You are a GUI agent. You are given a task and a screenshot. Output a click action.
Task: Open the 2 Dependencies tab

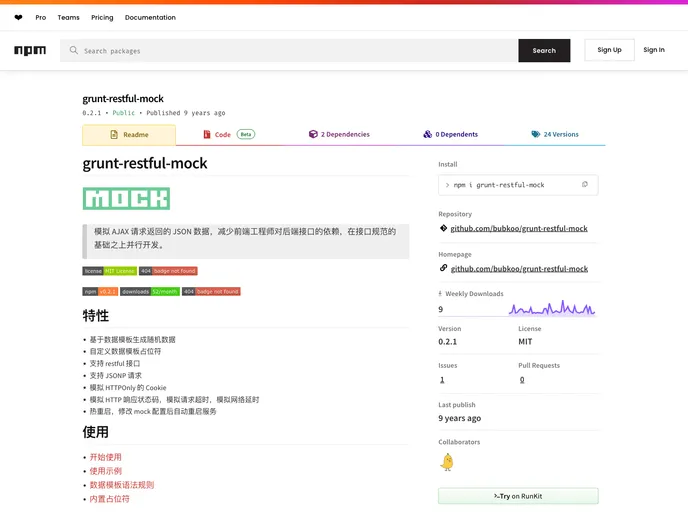click(339, 135)
